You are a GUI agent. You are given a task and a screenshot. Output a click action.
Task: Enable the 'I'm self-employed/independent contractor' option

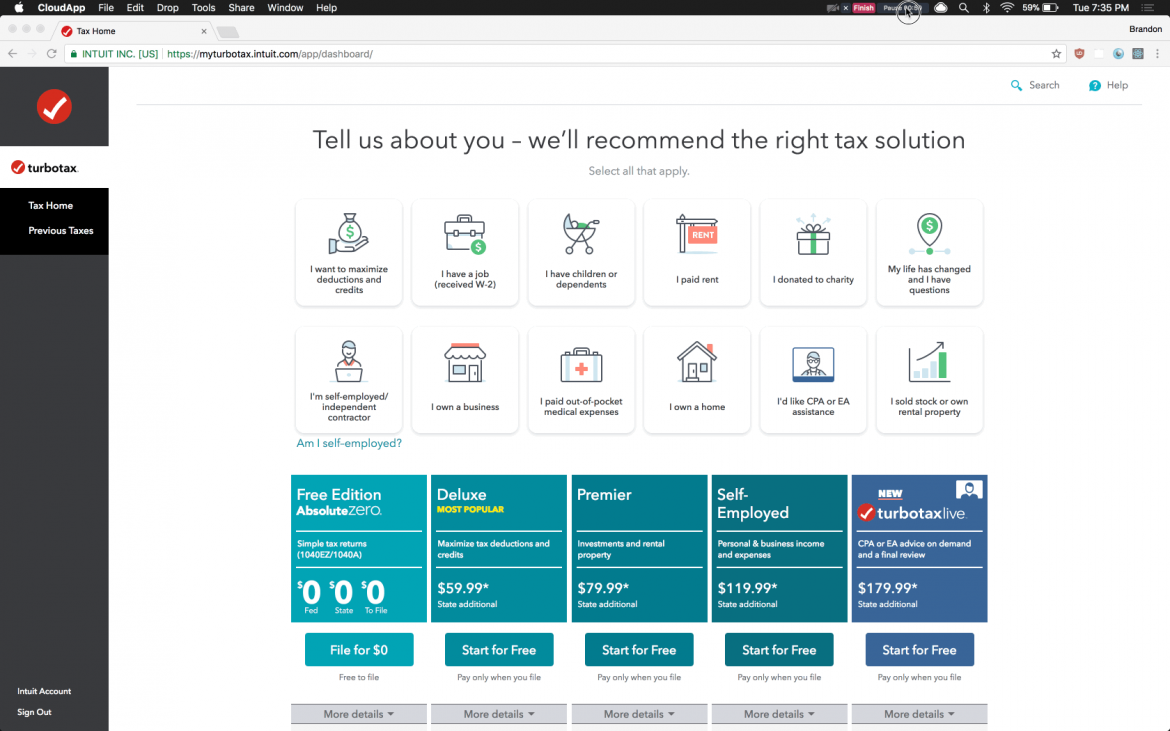pos(348,379)
